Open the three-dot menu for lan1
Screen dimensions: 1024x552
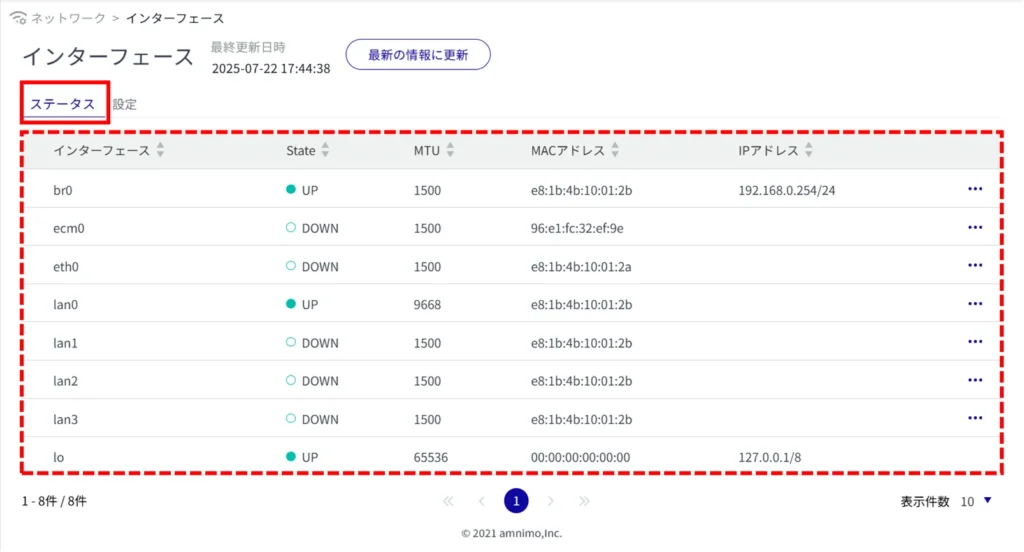pyautogui.click(x=975, y=342)
